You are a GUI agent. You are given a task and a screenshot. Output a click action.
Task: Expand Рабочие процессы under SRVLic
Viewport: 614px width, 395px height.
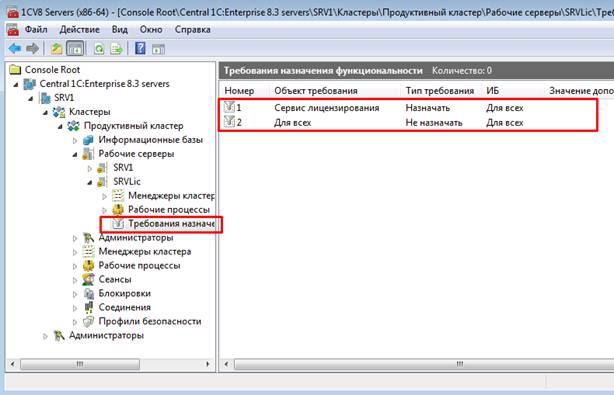tap(105, 210)
